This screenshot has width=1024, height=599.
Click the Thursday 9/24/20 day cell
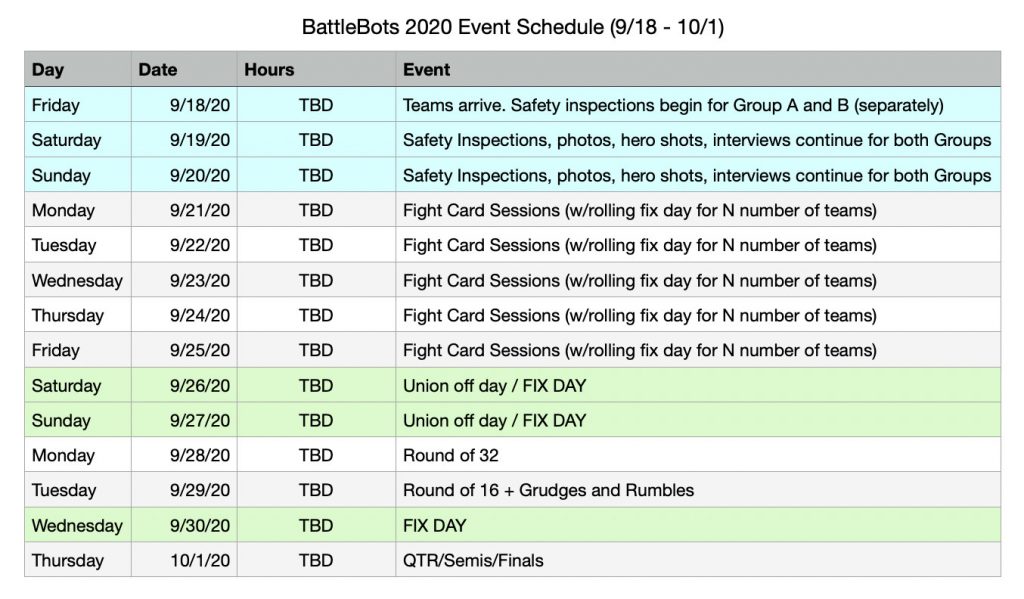pyautogui.click(x=68, y=315)
